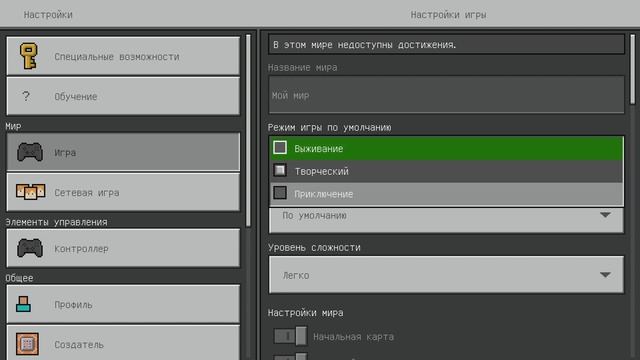
Task: Click the left settings list scrollbar
Action: tap(248, 131)
